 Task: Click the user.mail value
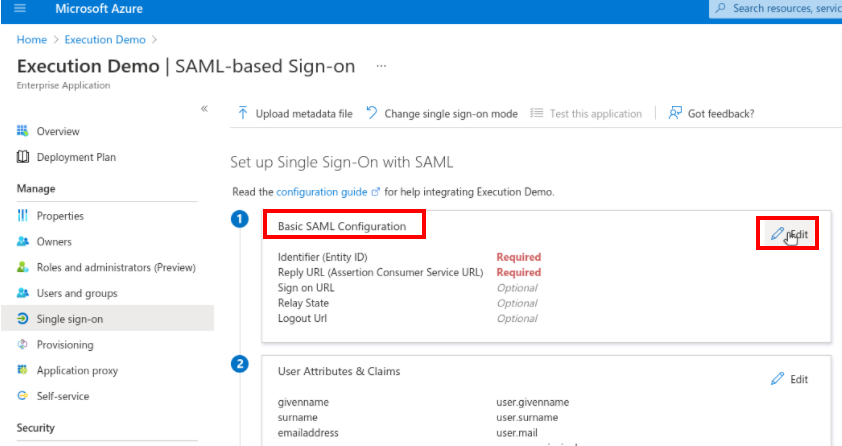click(517, 433)
